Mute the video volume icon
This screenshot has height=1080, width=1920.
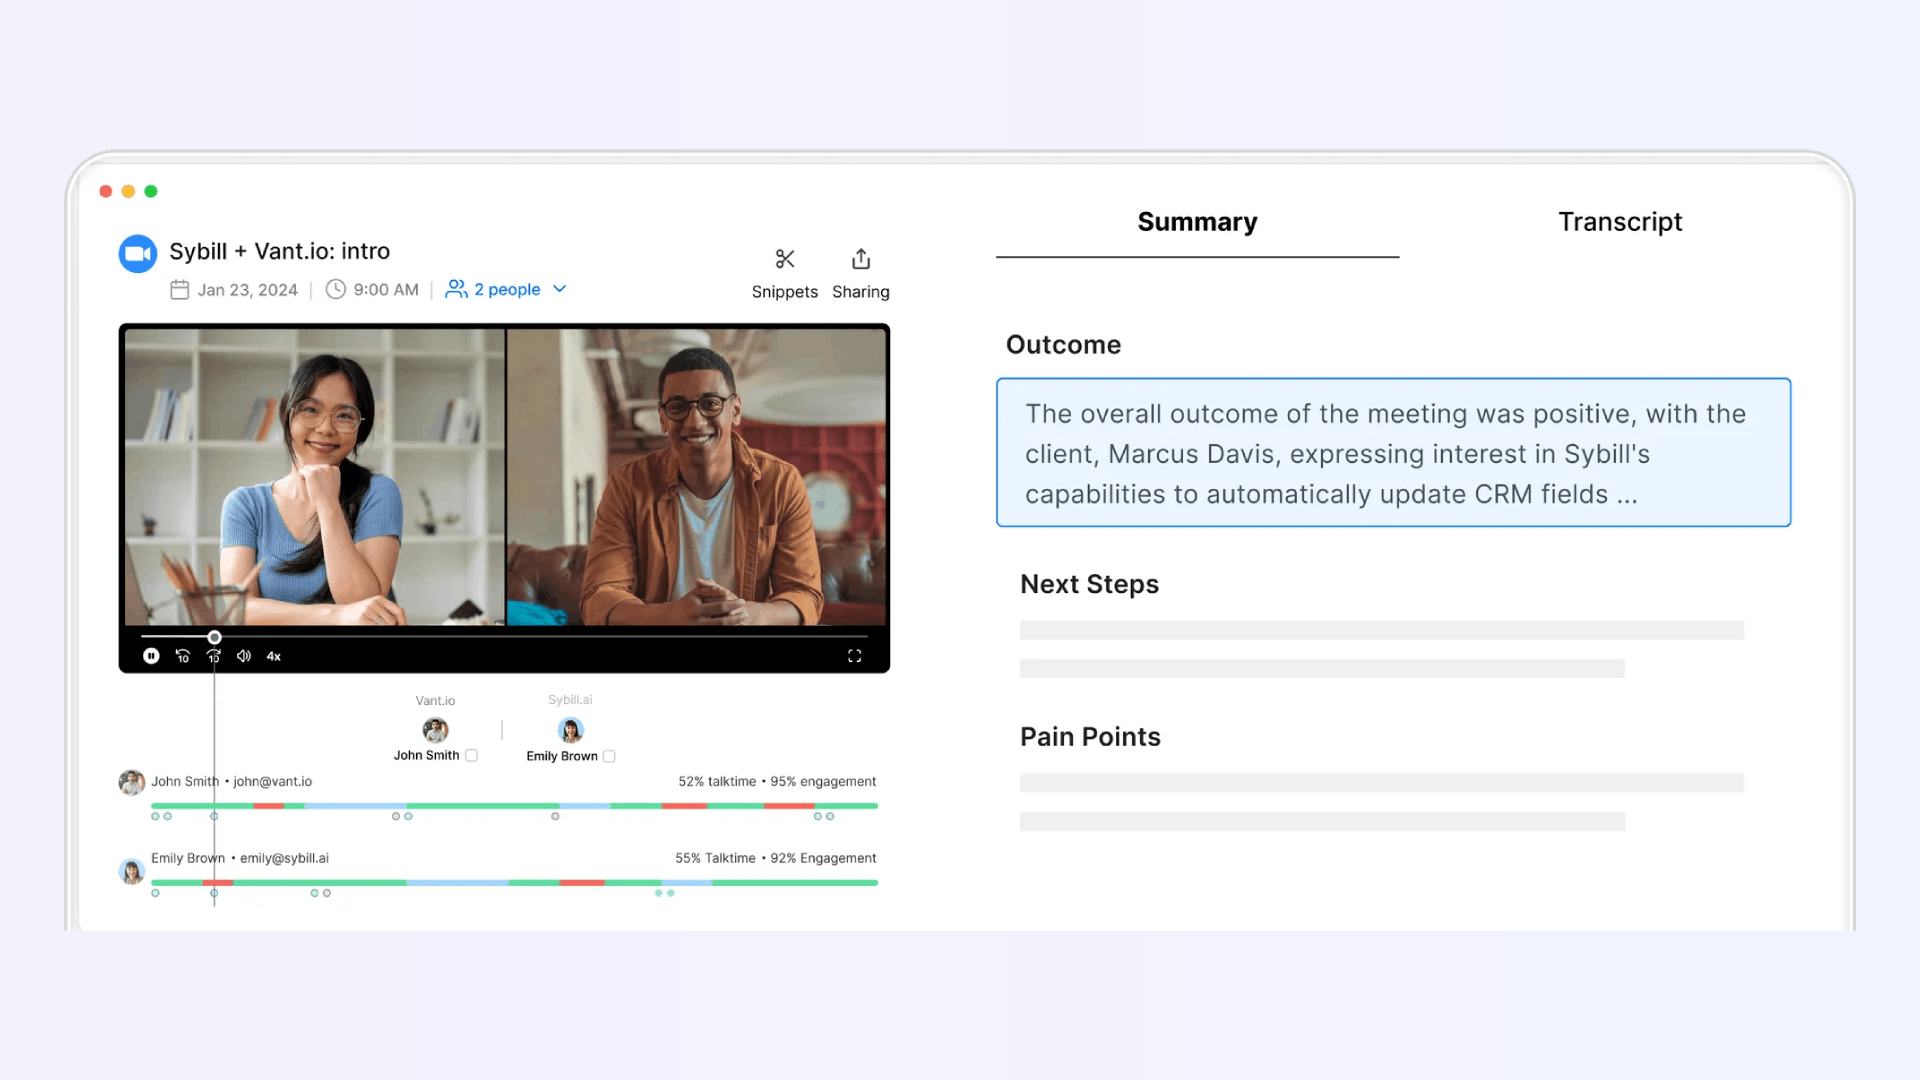pos(243,656)
